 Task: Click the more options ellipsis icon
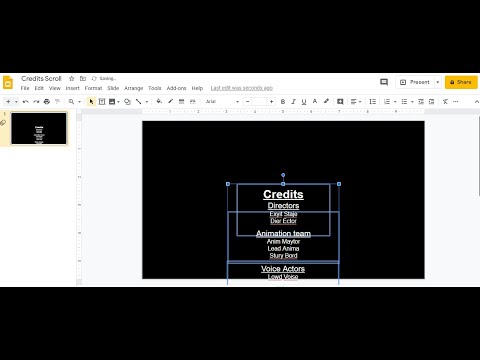pyautogui.click(x=456, y=101)
